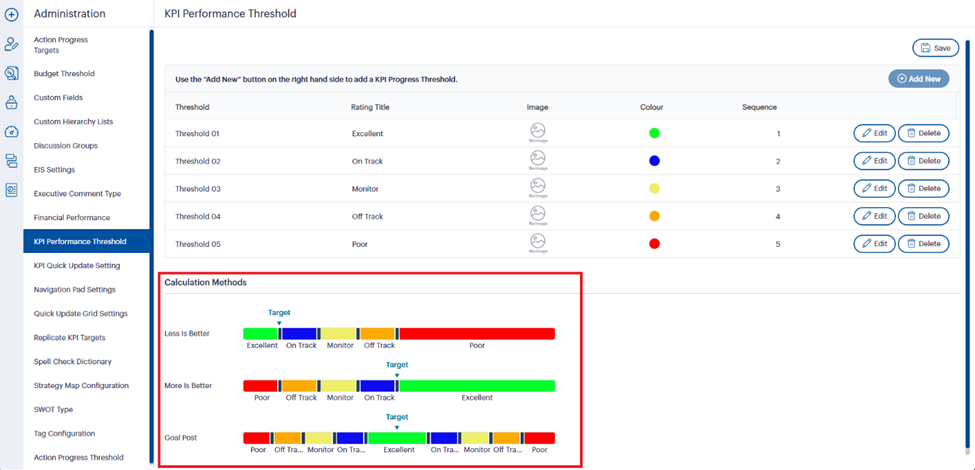Click the Goal Post green Excellent segment
The height and width of the screenshot is (470, 975).
[x=397, y=438]
